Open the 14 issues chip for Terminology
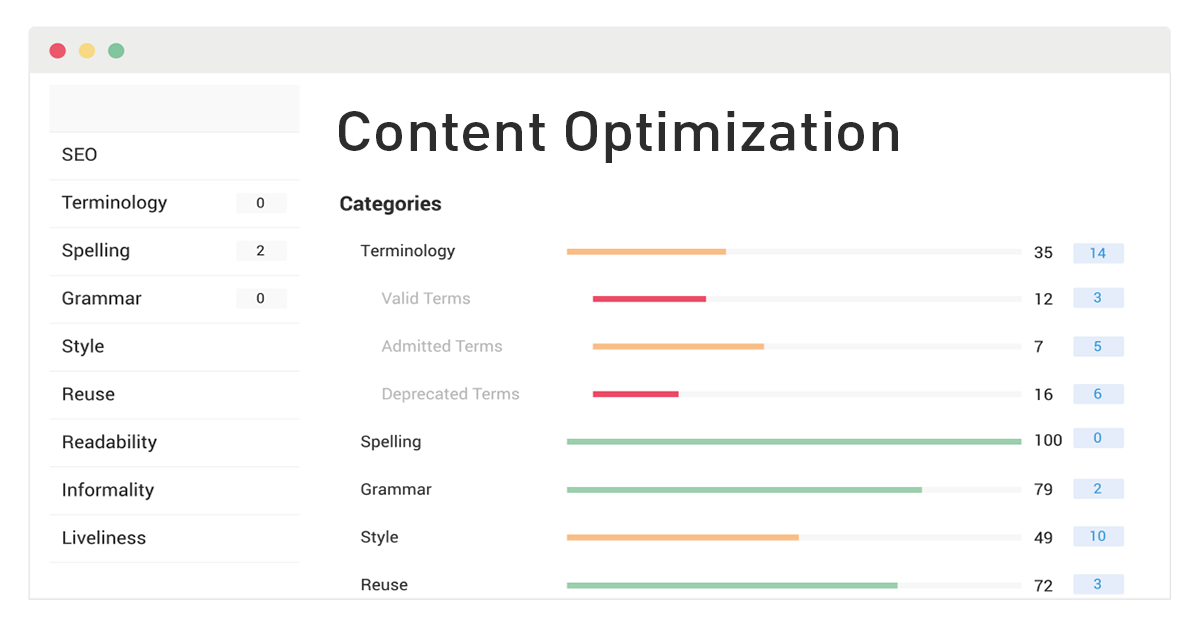Screen dimensions: 1200x627 pyautogui.click(x=1098, y=253)
